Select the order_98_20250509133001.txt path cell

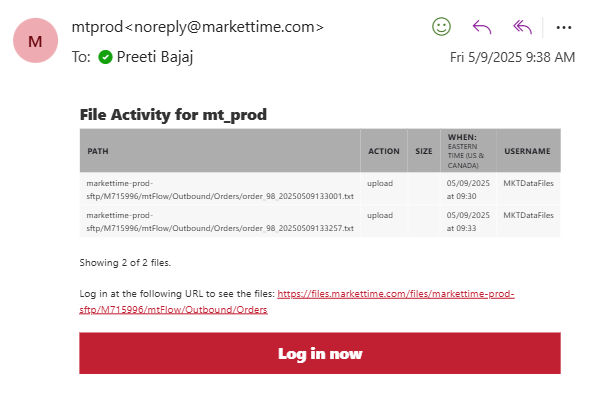point(220,190)
